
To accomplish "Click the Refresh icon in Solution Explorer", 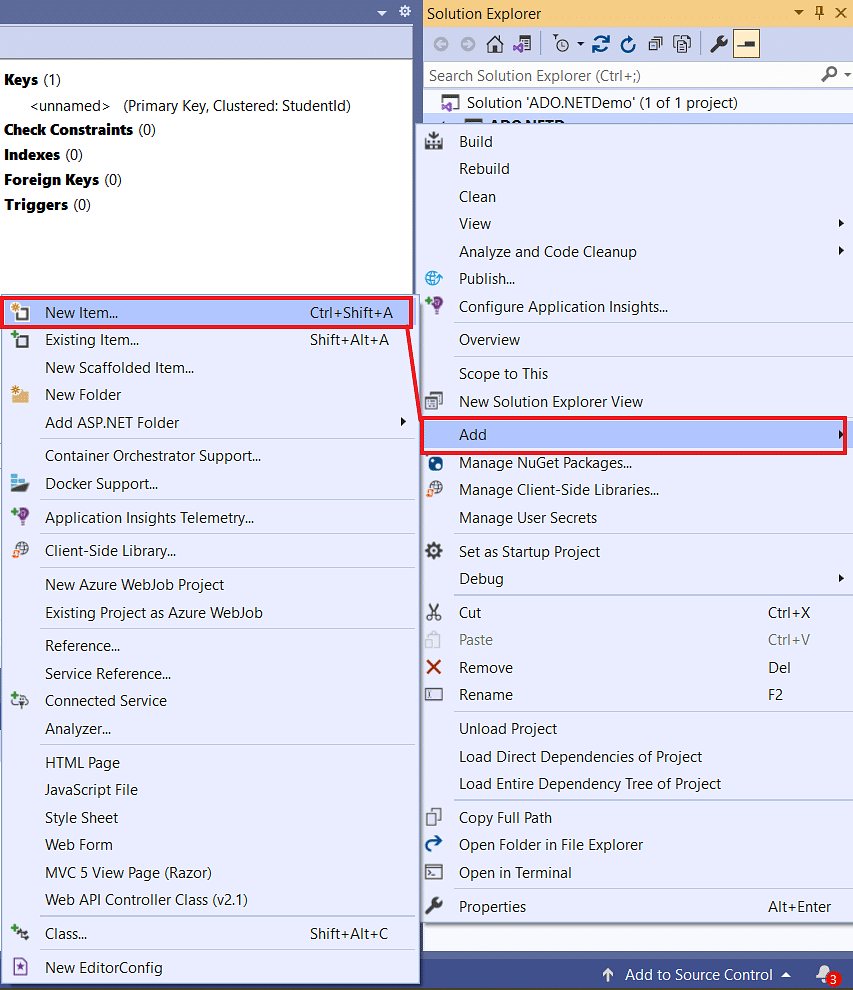I will point(628,44).
